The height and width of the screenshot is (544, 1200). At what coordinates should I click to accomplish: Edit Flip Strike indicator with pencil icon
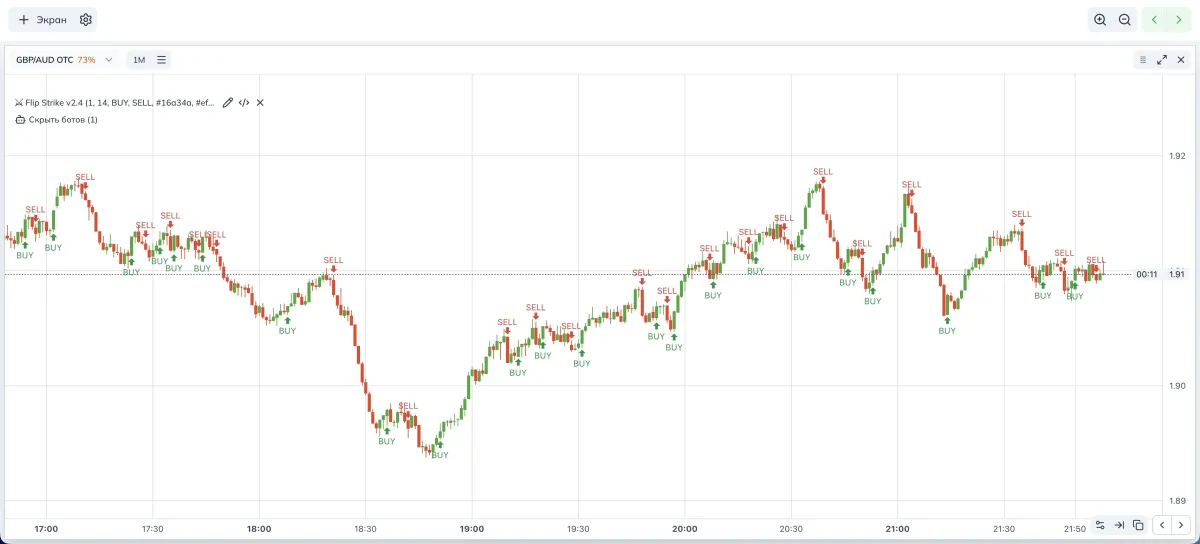[228, 102]
